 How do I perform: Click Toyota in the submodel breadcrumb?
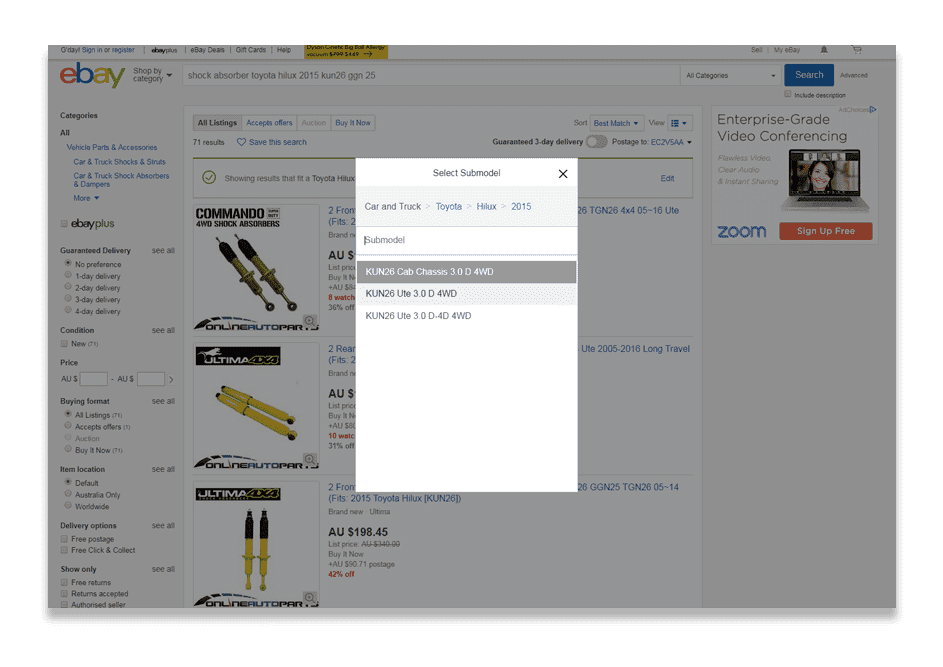pos(449,206)
